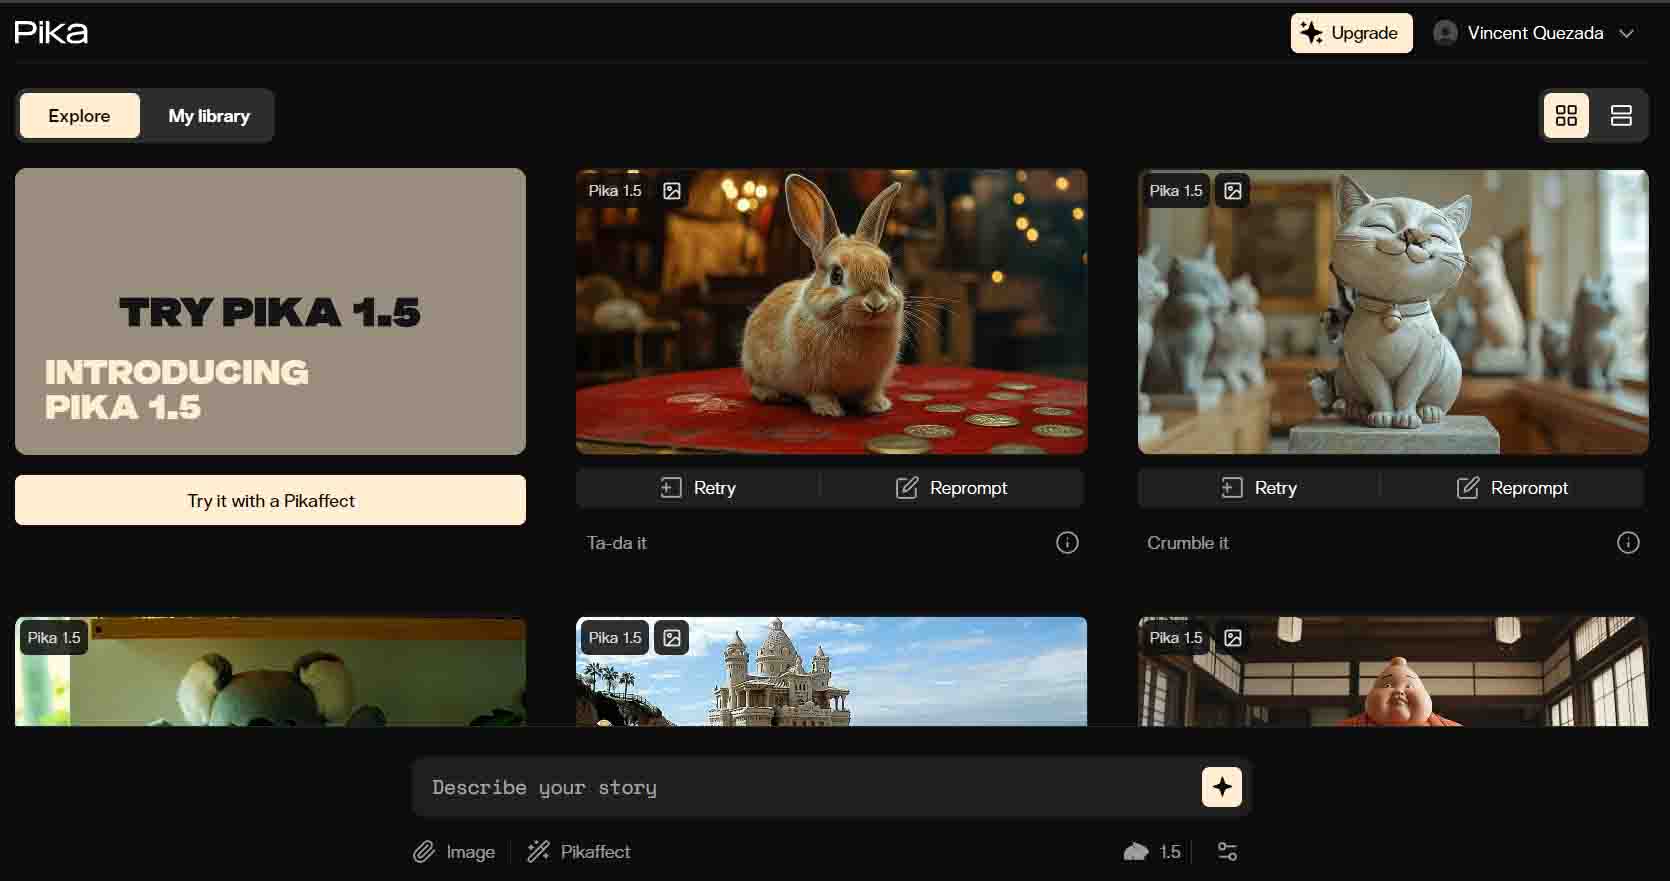The width and height of the screenshot is (1670, 881).
Task: Click Pika 1.5 badge on koala video
Action: [x=54, y=638]
